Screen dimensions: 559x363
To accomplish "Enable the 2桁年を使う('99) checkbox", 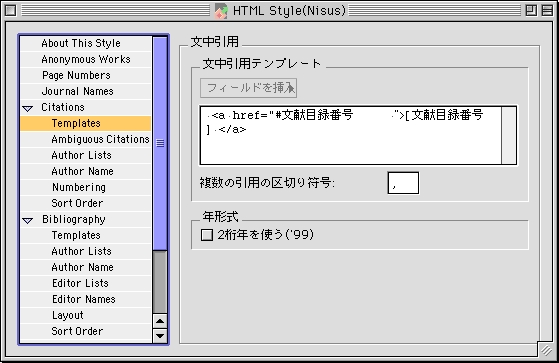I will [x=207, y=235].
